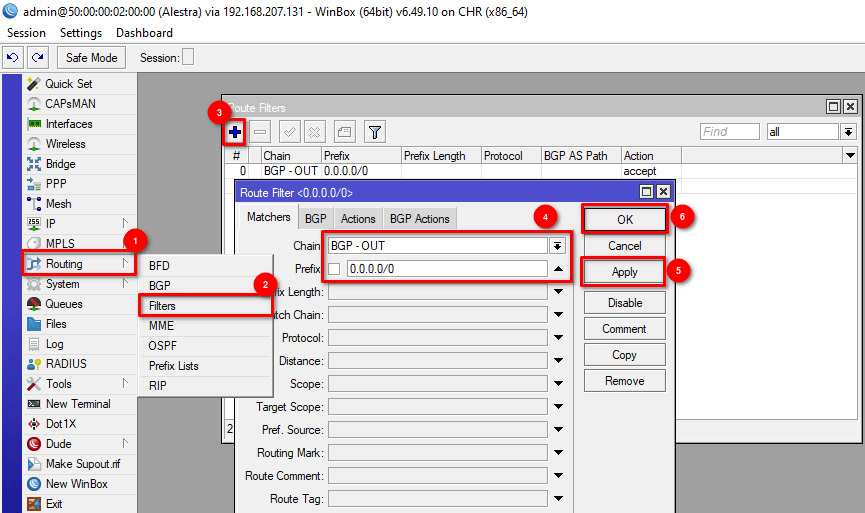Viewport: 865px width, 513px height.
Task: Click the OK button in Route Filter dialog
Action: coord(624,219)
